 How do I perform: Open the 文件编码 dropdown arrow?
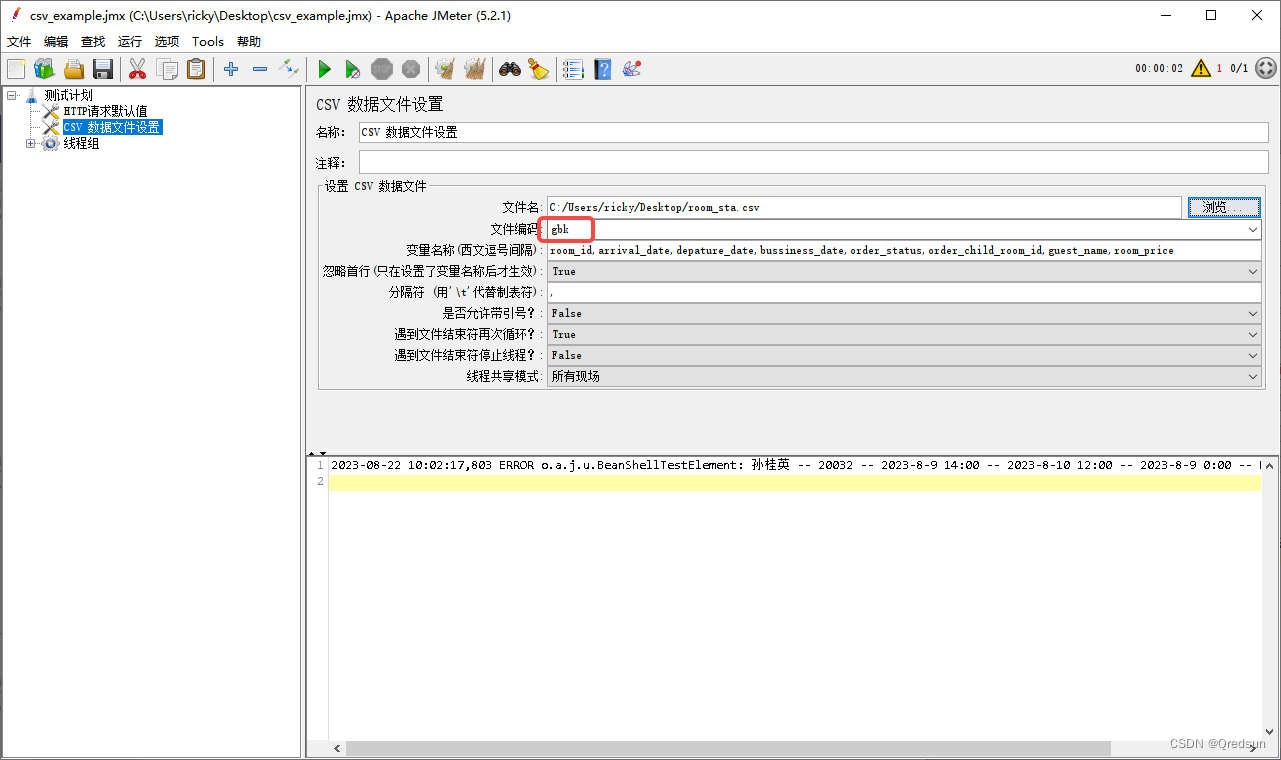[1253, 230]
